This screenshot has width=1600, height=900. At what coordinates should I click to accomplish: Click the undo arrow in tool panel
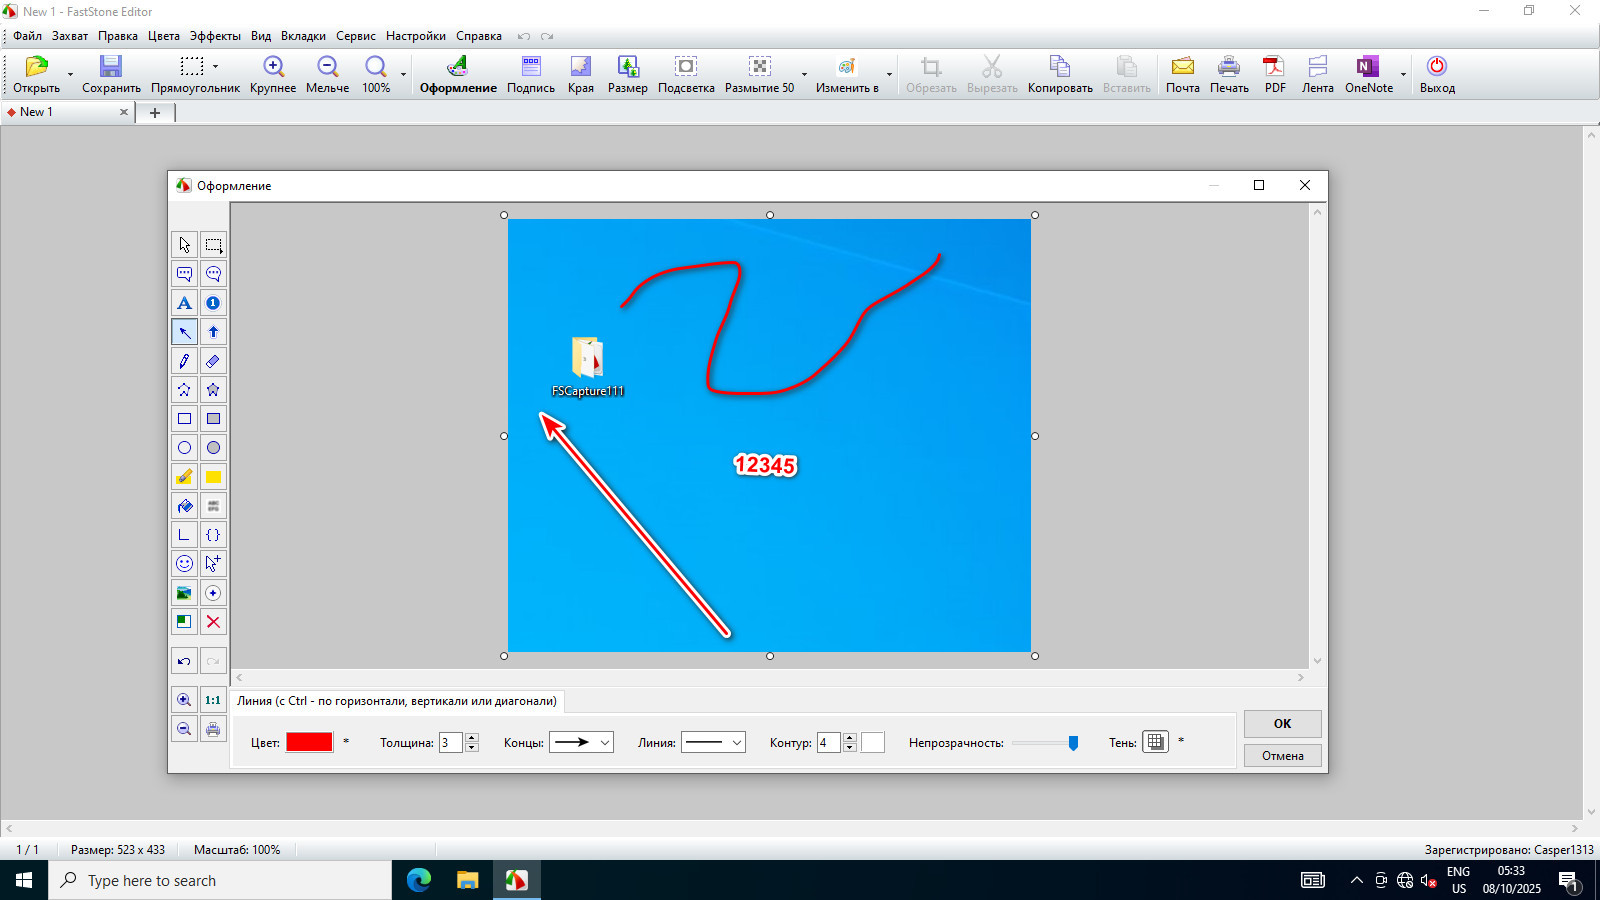184,661
